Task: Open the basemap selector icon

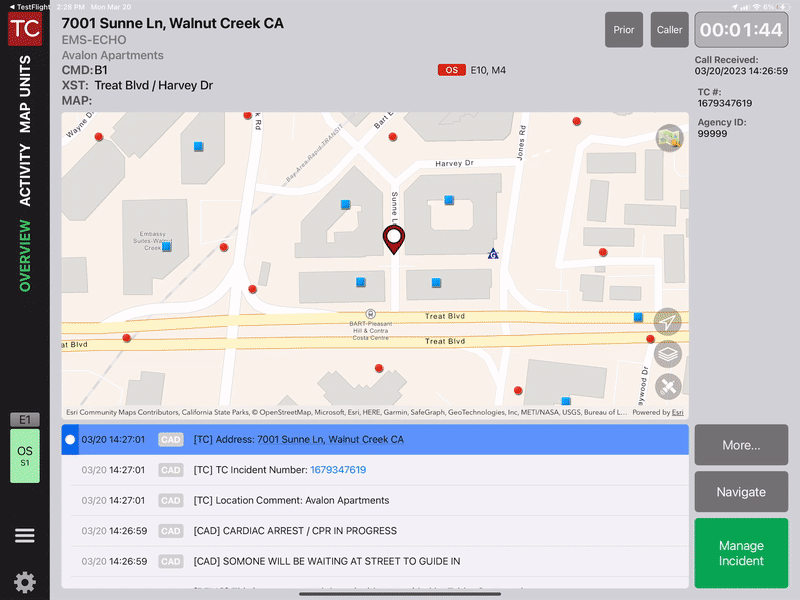Action: pyautogui.click(x=668, y=138)
